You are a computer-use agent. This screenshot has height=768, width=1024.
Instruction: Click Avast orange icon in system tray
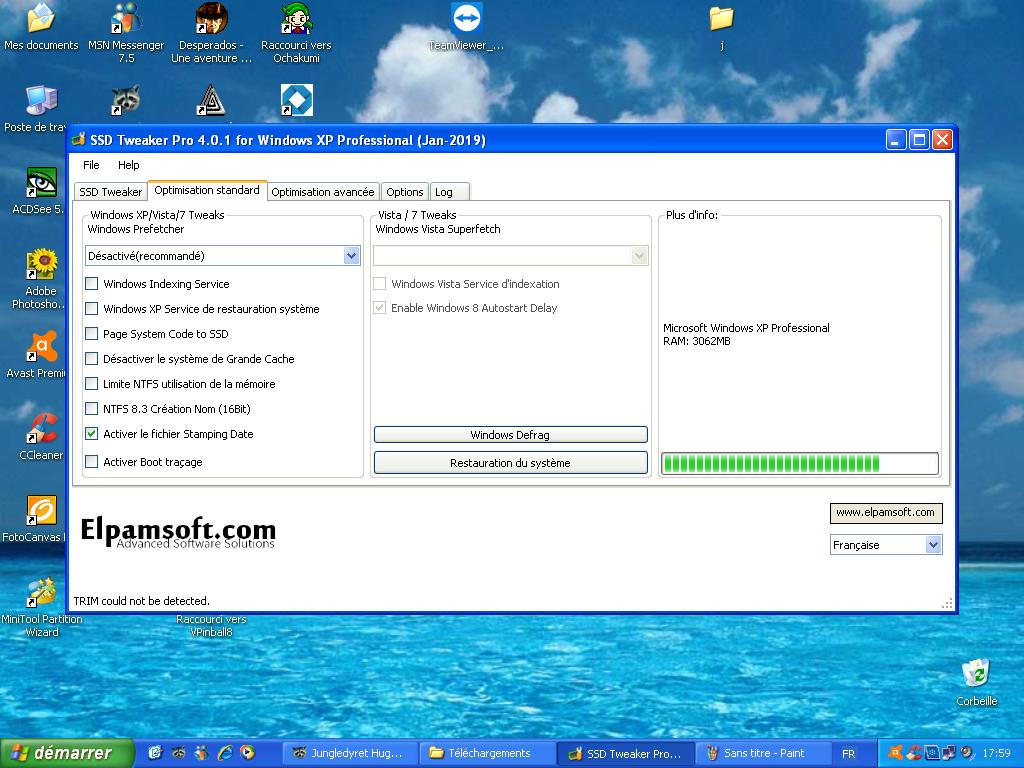pos(896,753)
